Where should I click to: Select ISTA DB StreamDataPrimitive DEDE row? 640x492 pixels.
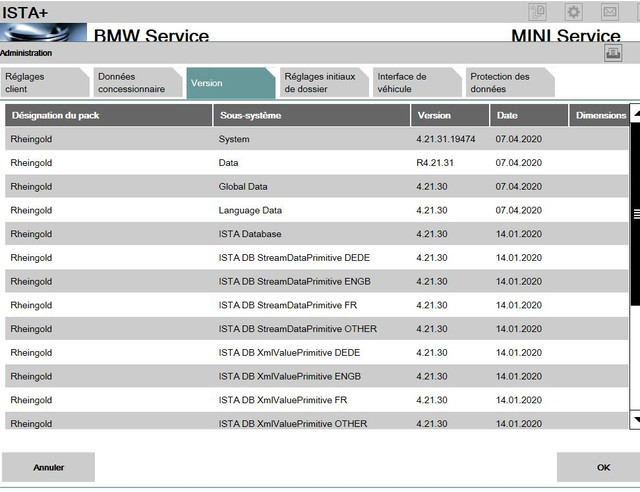pyautogui.click(x=316, y=257)
